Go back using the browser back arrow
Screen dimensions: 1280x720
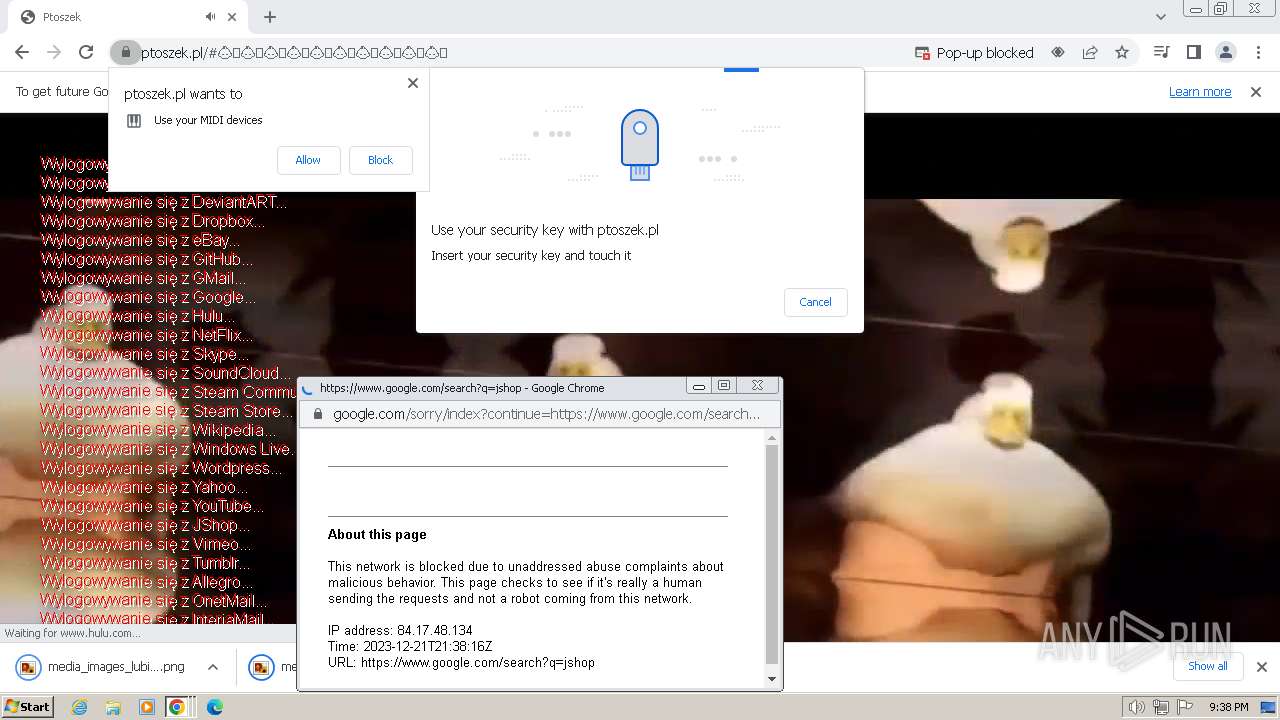tap(22, 52)
